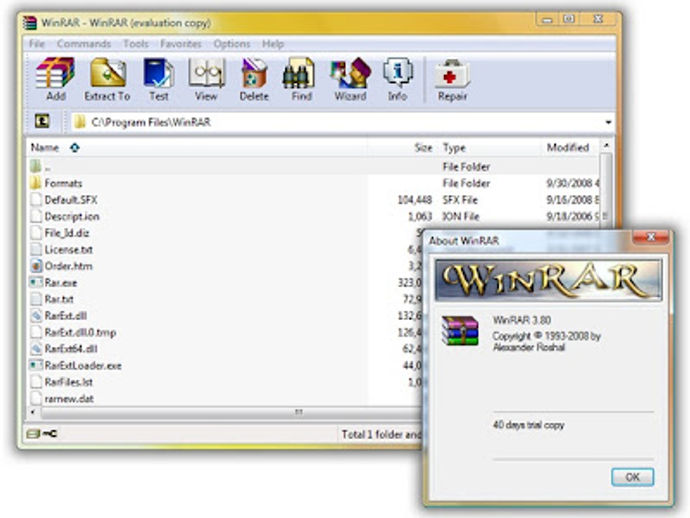
Task: Open the File menu
Action: pos(37,44)
